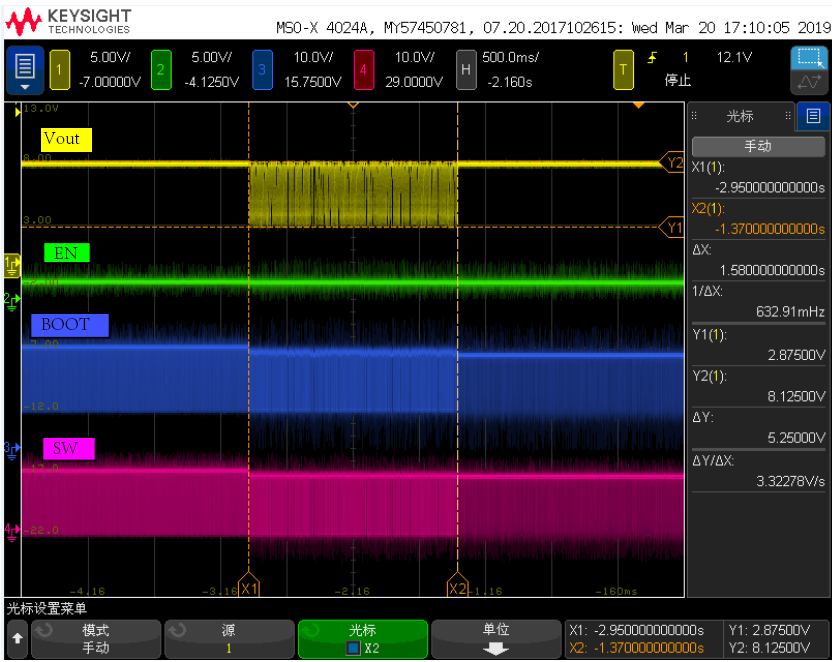Select channel 3 blue badge

click(x=262, y=70)
